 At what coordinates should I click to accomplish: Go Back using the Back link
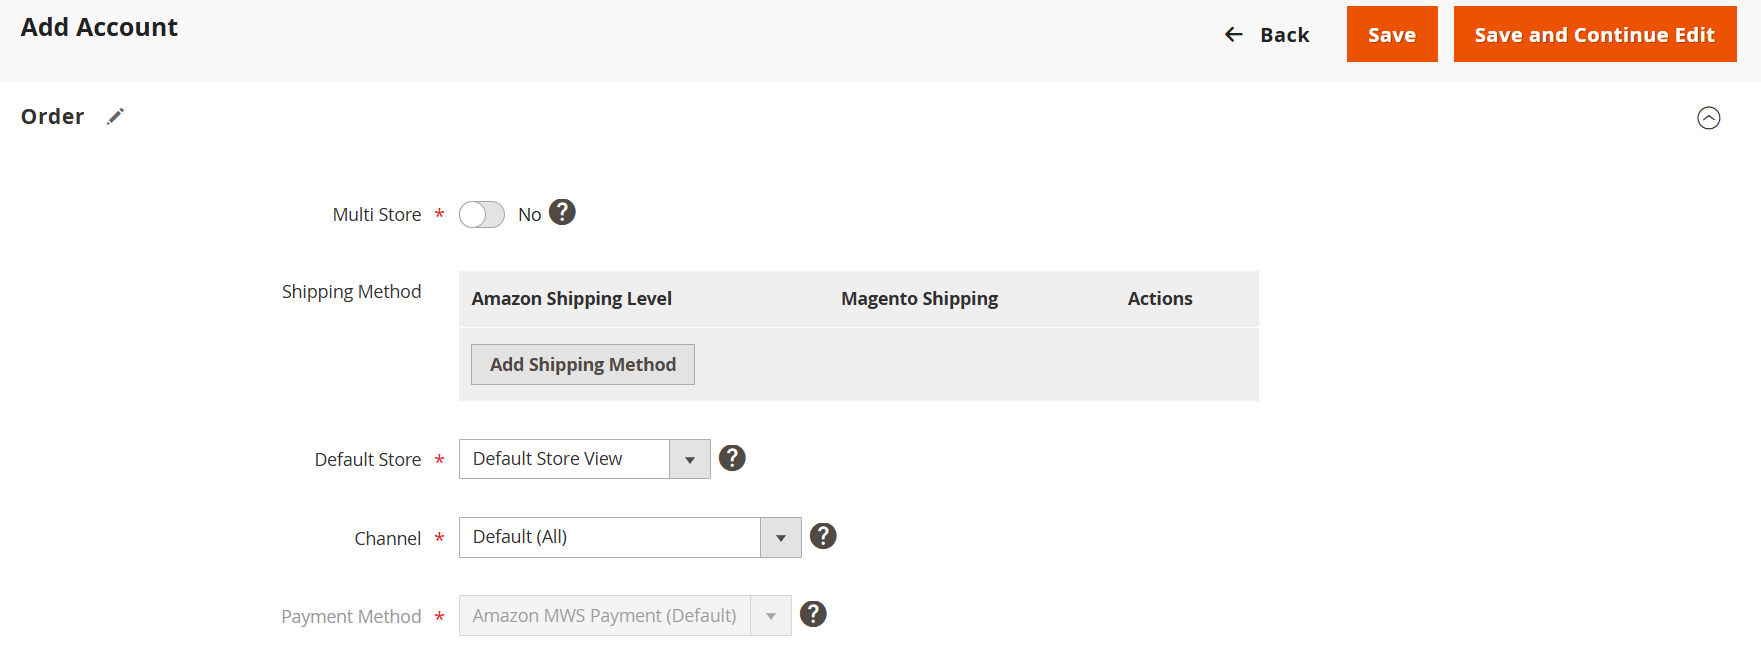1284,35
